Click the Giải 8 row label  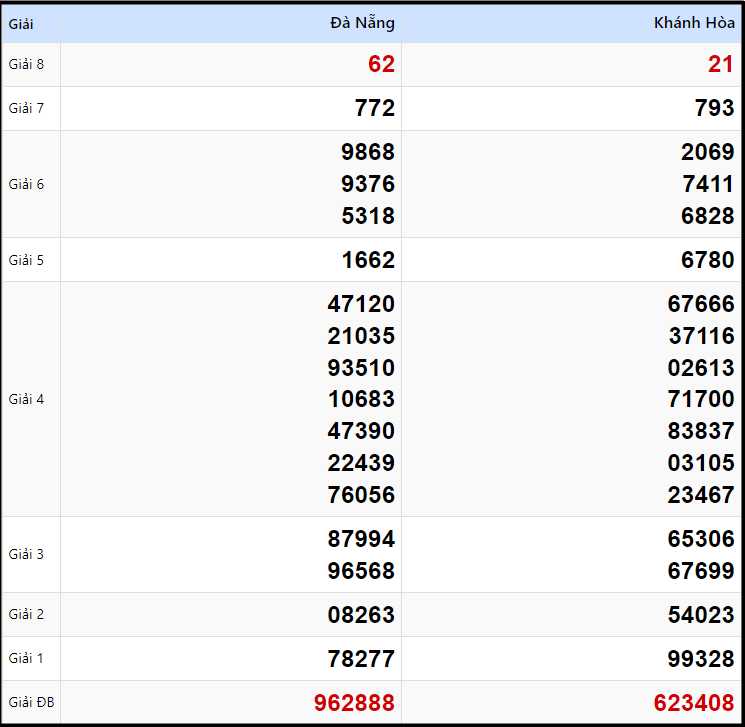click(26, 65)
